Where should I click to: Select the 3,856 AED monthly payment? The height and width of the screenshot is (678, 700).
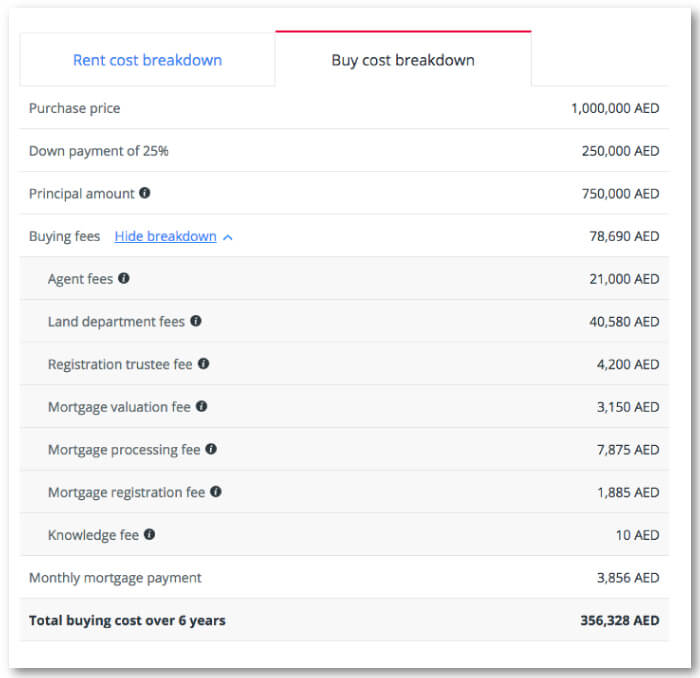click(628, 578)
